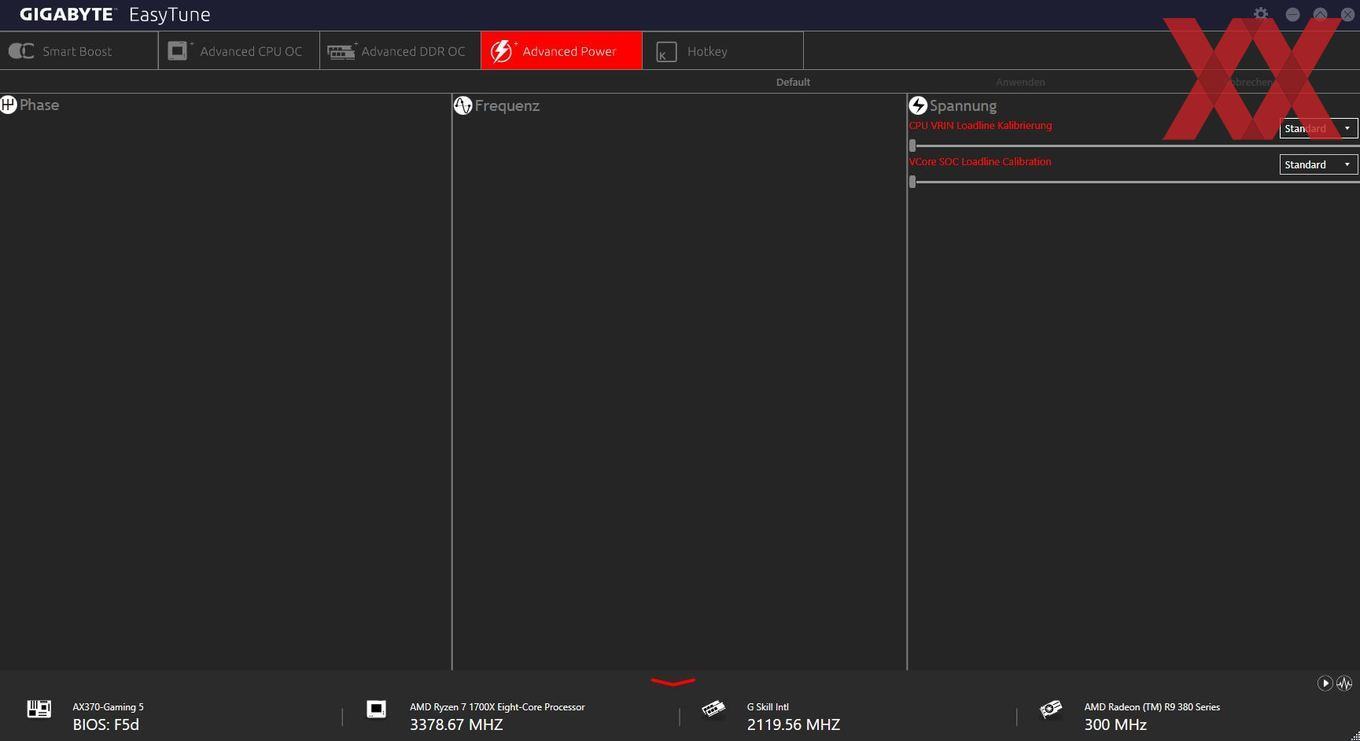
Task: Click the Hotkey K icon
Action: pyautogui.click(x=666, y=52)
